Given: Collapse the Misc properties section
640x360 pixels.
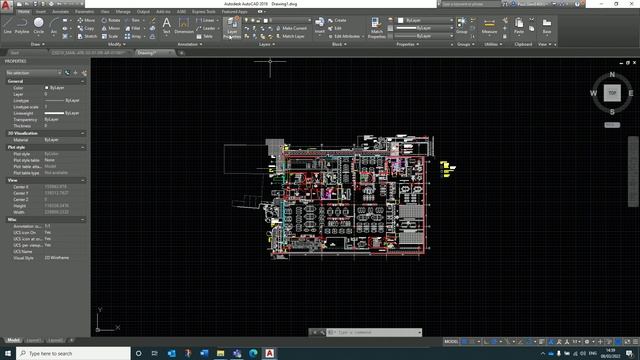Looking at the screenshot, I should click(83, 220).
